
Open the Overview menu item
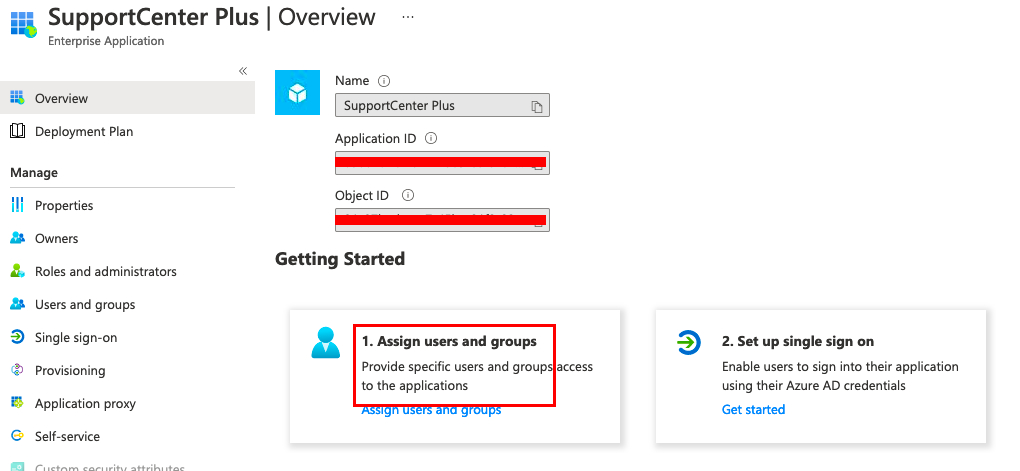click(x=61, y=99)
